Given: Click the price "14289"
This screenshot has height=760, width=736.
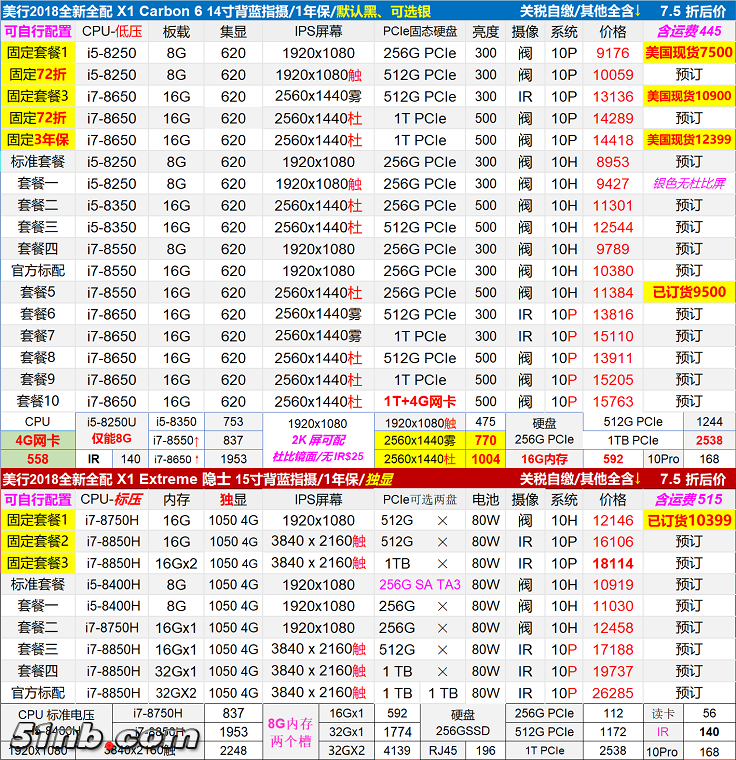Looking at the screenshot, I should (613, 118).
